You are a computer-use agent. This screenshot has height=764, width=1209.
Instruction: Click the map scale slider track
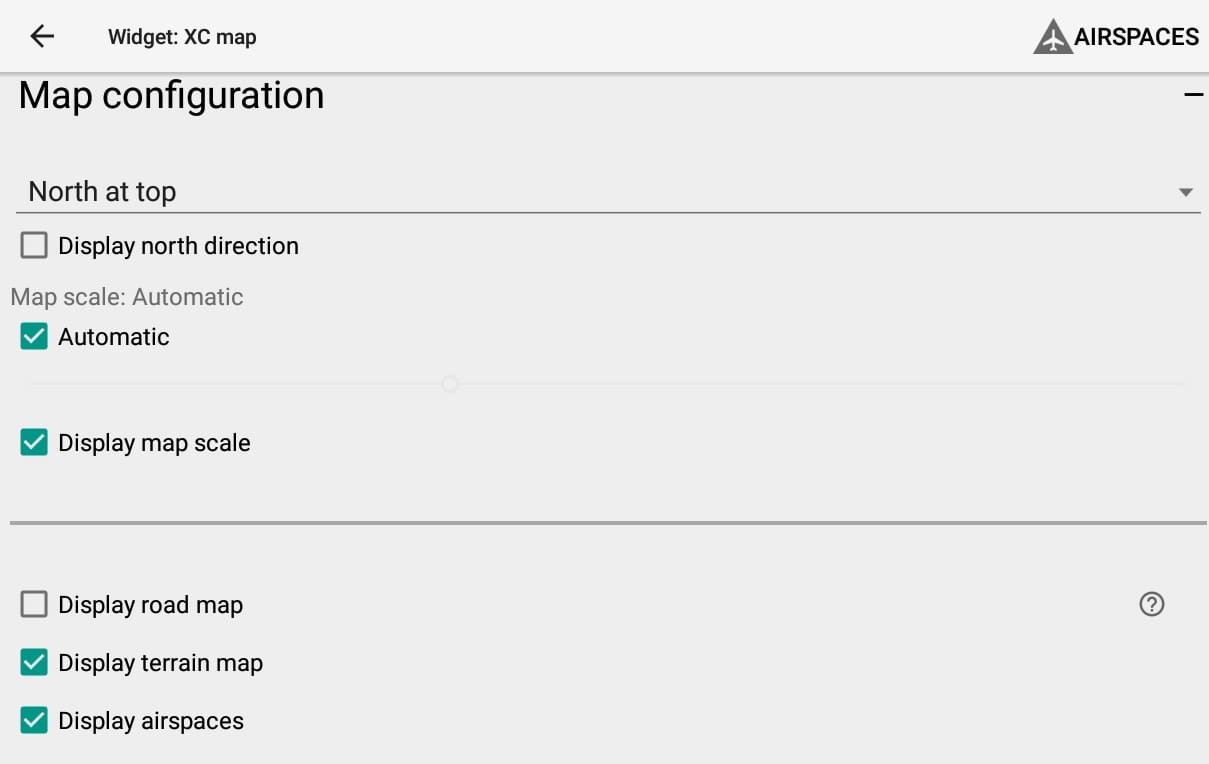click(x=608, y=384)
